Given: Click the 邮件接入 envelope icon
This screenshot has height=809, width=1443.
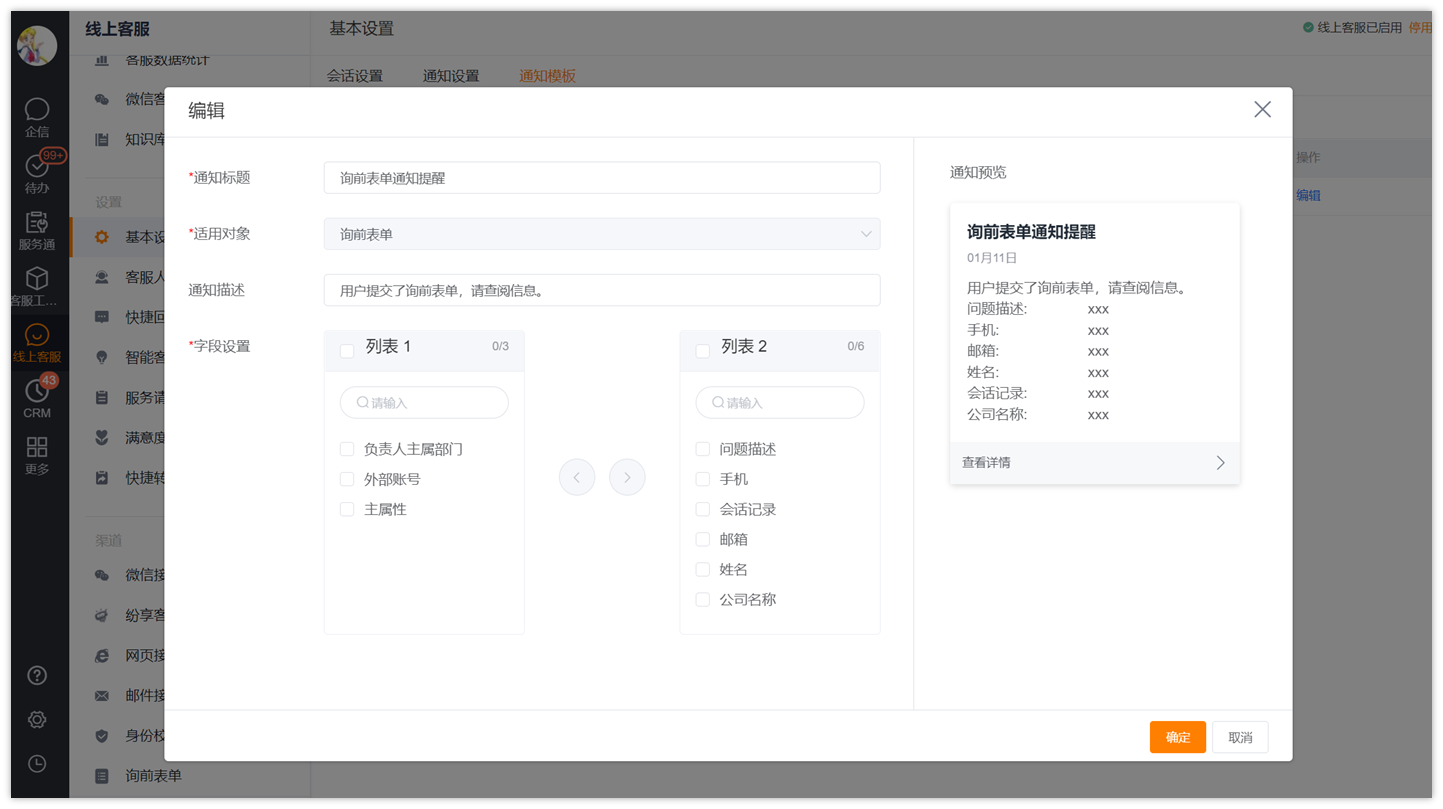Looking at the screenshot, I should click(x=102, y=696).
